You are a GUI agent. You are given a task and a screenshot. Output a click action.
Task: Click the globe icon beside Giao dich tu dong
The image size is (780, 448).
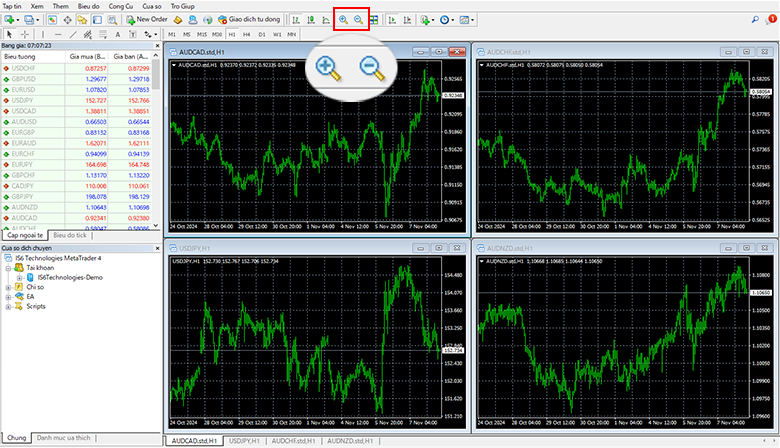(207, 20)
